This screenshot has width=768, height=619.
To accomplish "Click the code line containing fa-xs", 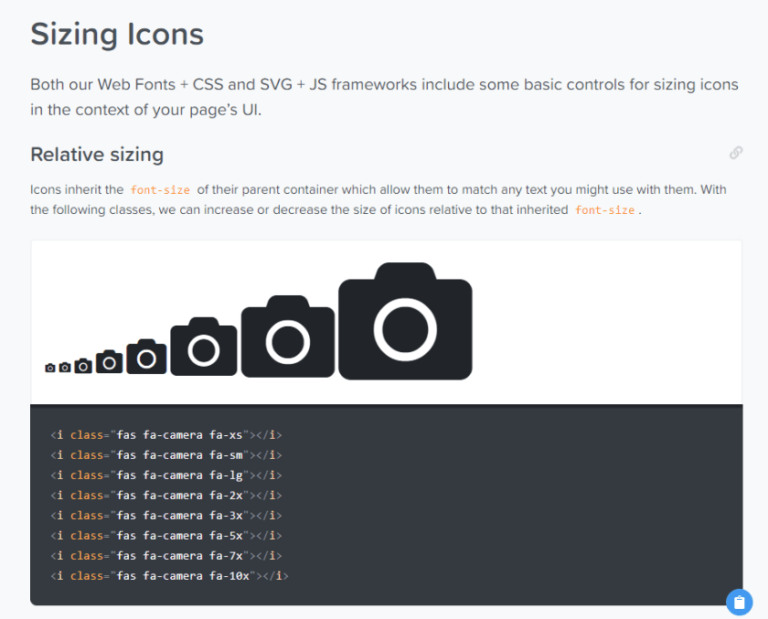I will pyautogui.click(x=166, y=435).
